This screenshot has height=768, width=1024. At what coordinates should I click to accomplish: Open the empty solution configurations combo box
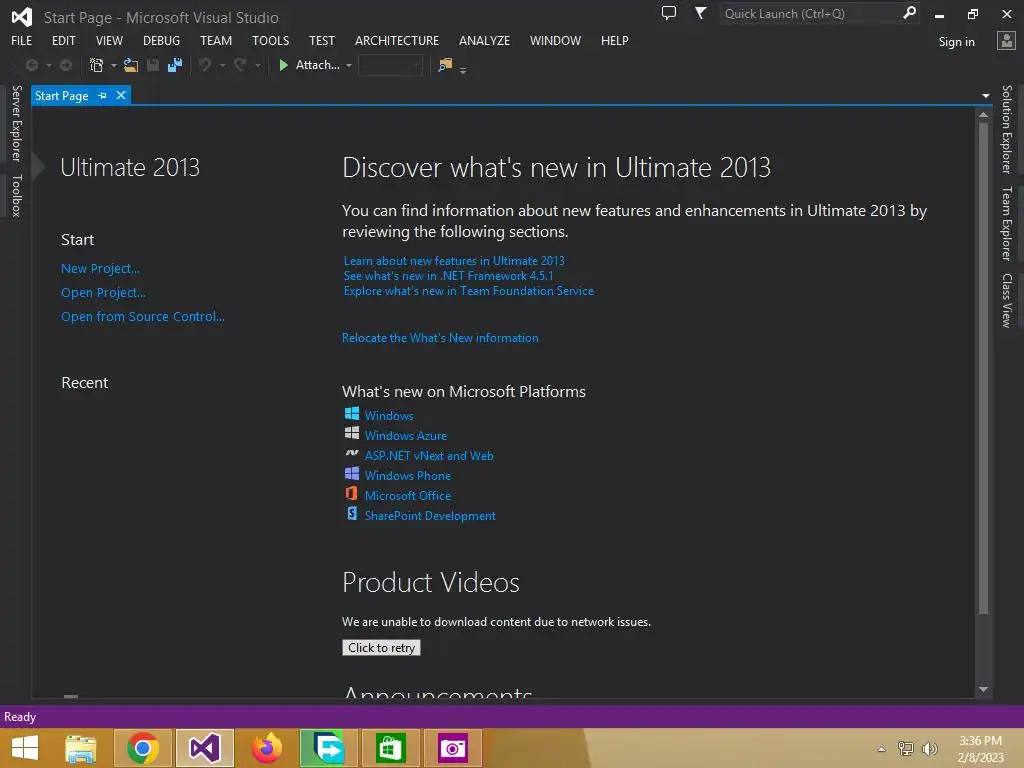(x=391, y=65)
